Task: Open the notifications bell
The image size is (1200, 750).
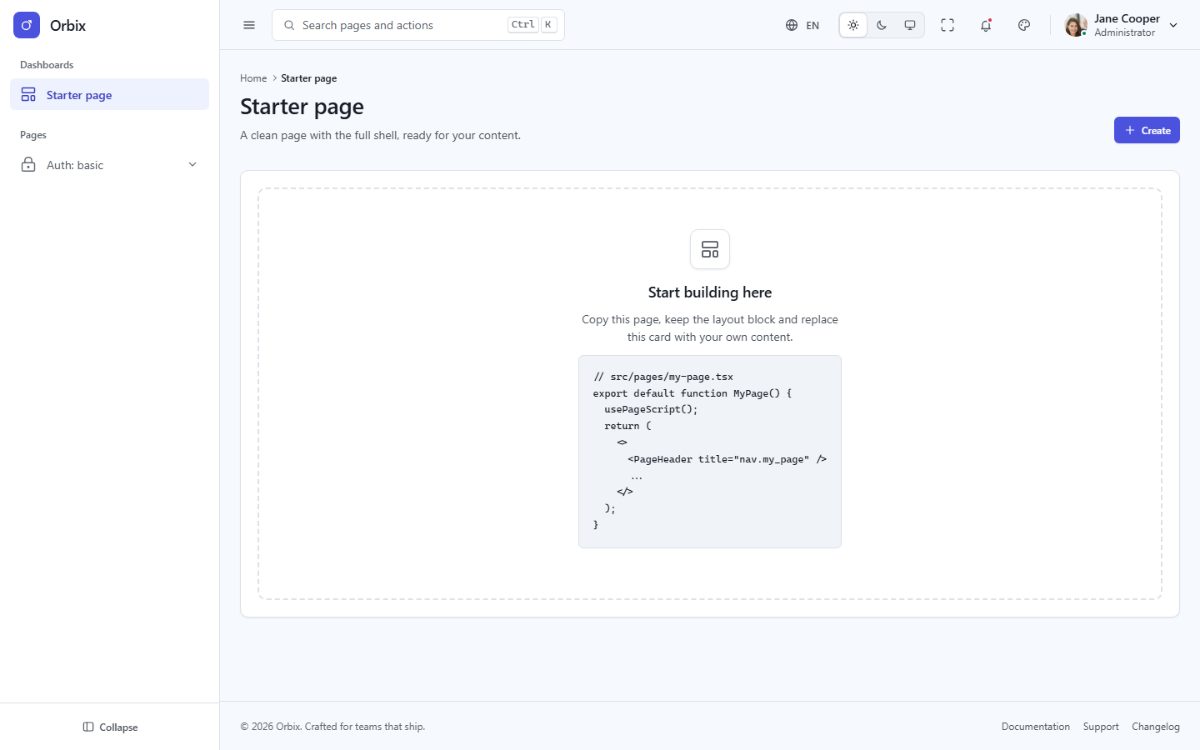Action: click(986, 25)
